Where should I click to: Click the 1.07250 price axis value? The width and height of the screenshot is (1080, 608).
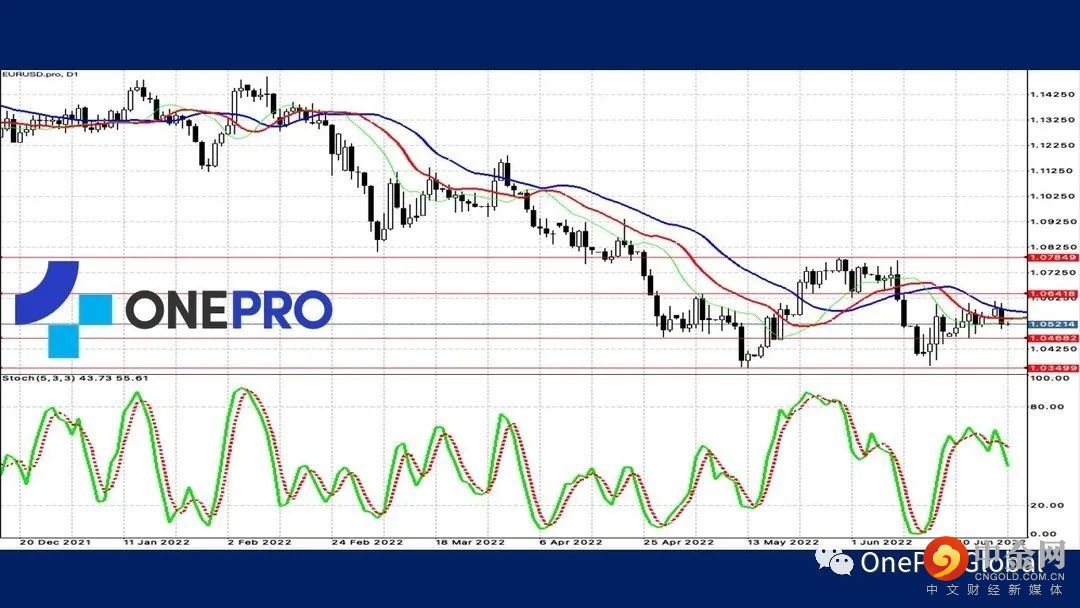(x=1052, y=273)
